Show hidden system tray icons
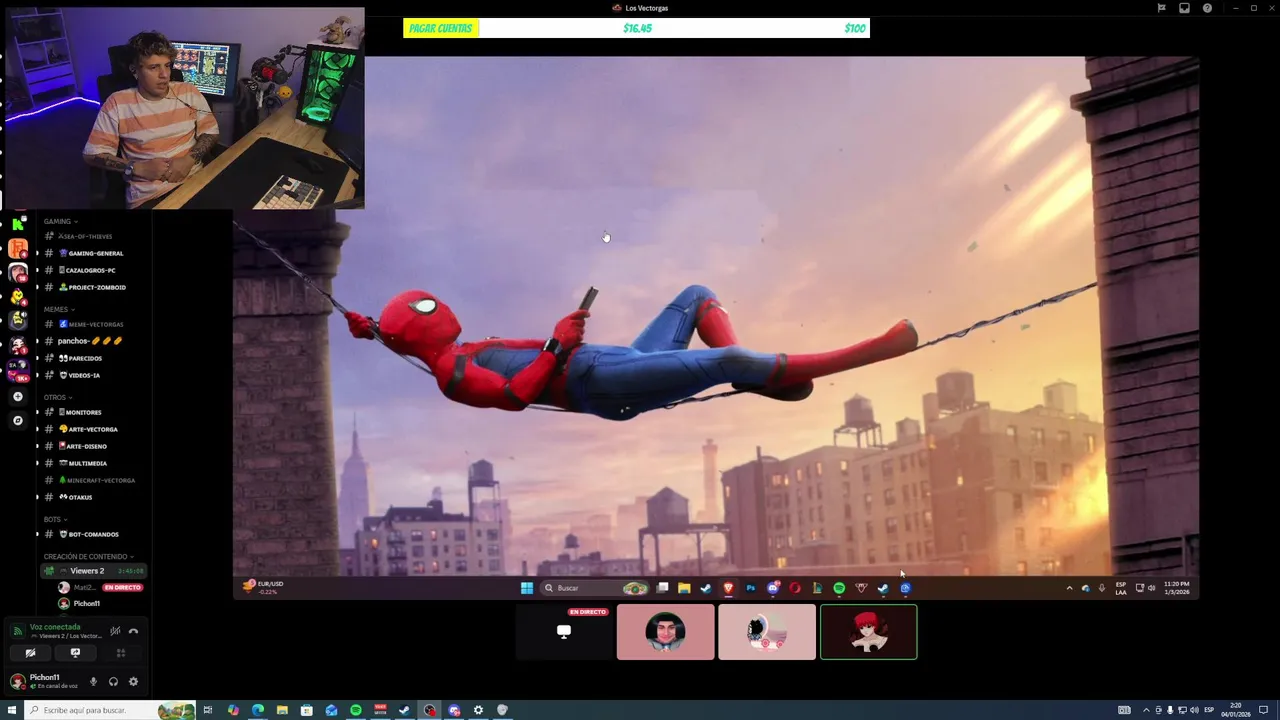Viewport: 1280px width, 720px height. pyautogui.click(x=1146, y=710)
